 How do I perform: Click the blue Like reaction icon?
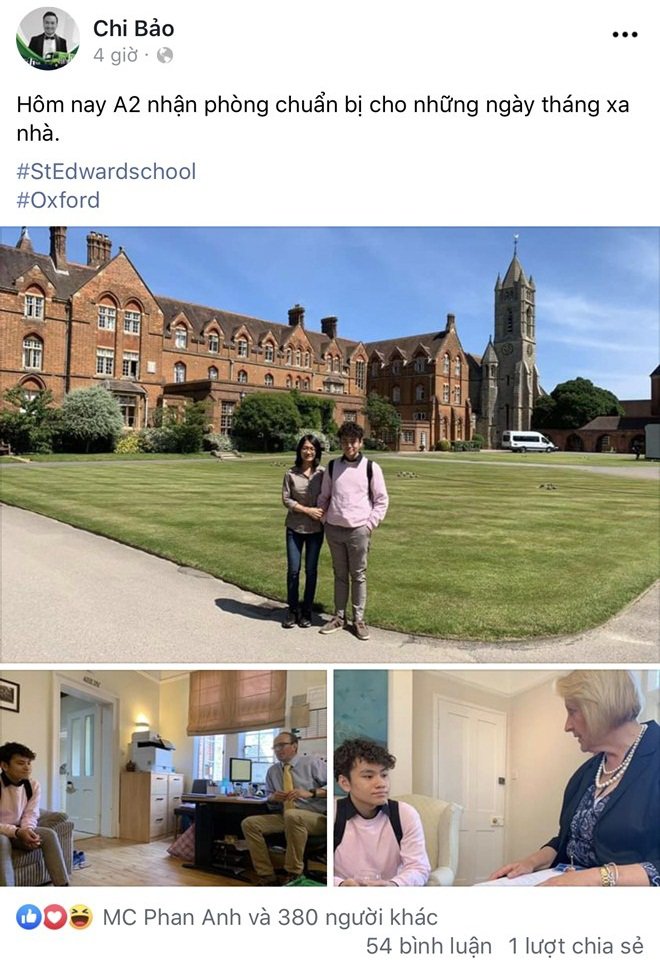(28, 917)
